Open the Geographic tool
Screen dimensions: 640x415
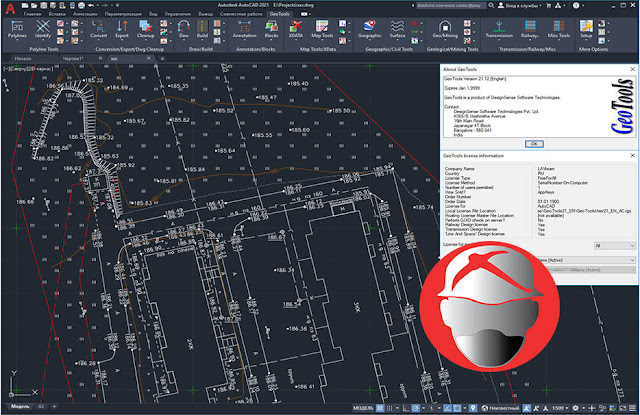[369, 30]
